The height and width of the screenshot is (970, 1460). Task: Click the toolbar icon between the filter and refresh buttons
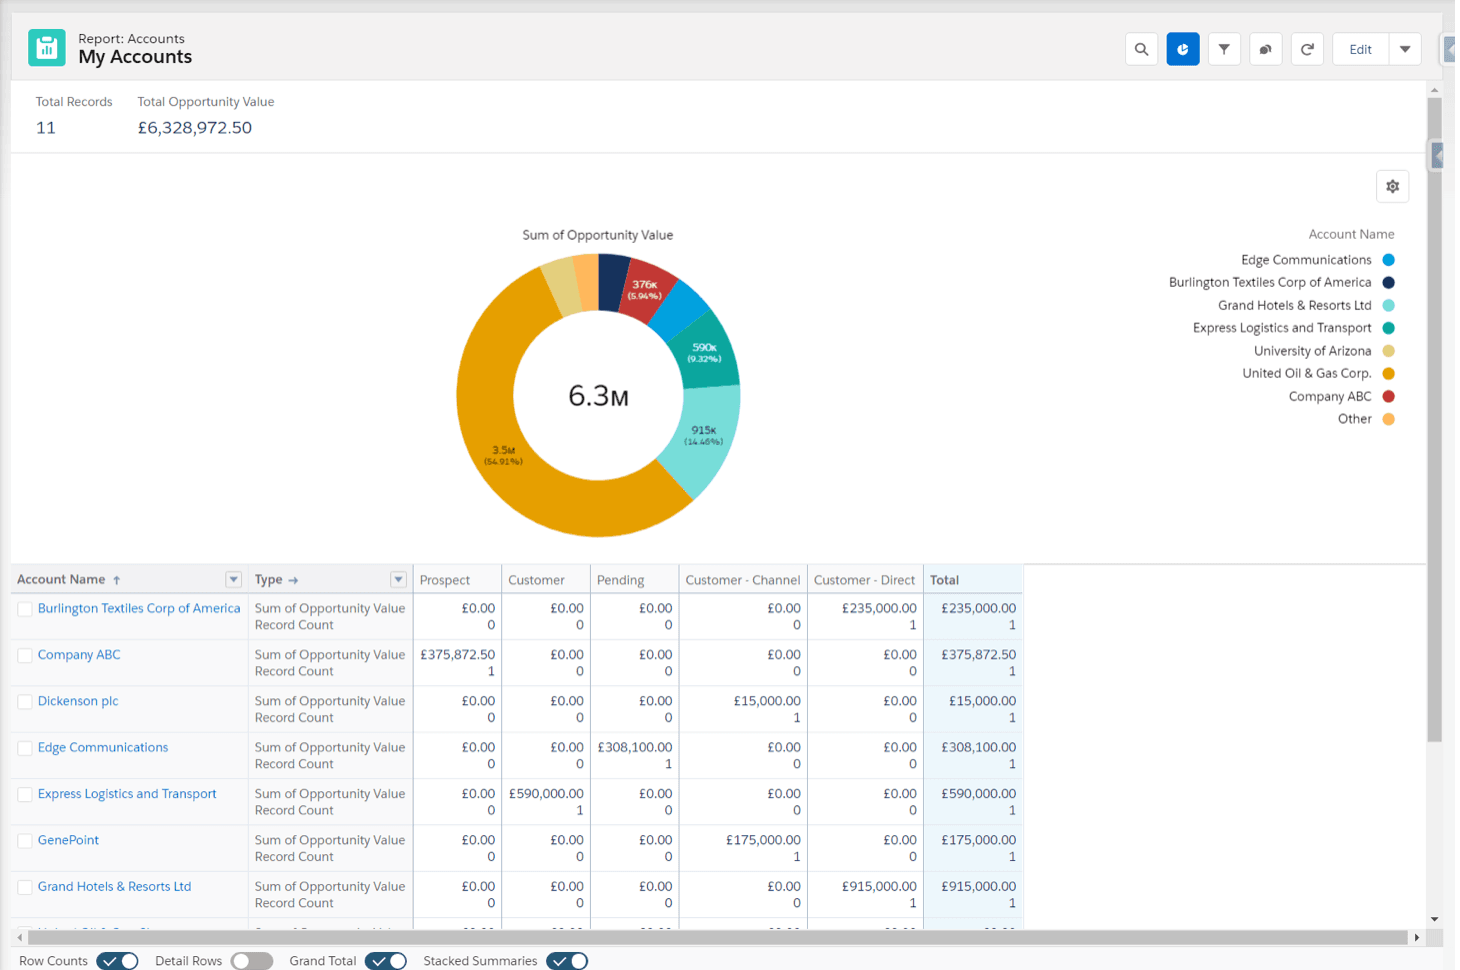pos(1266,49)
